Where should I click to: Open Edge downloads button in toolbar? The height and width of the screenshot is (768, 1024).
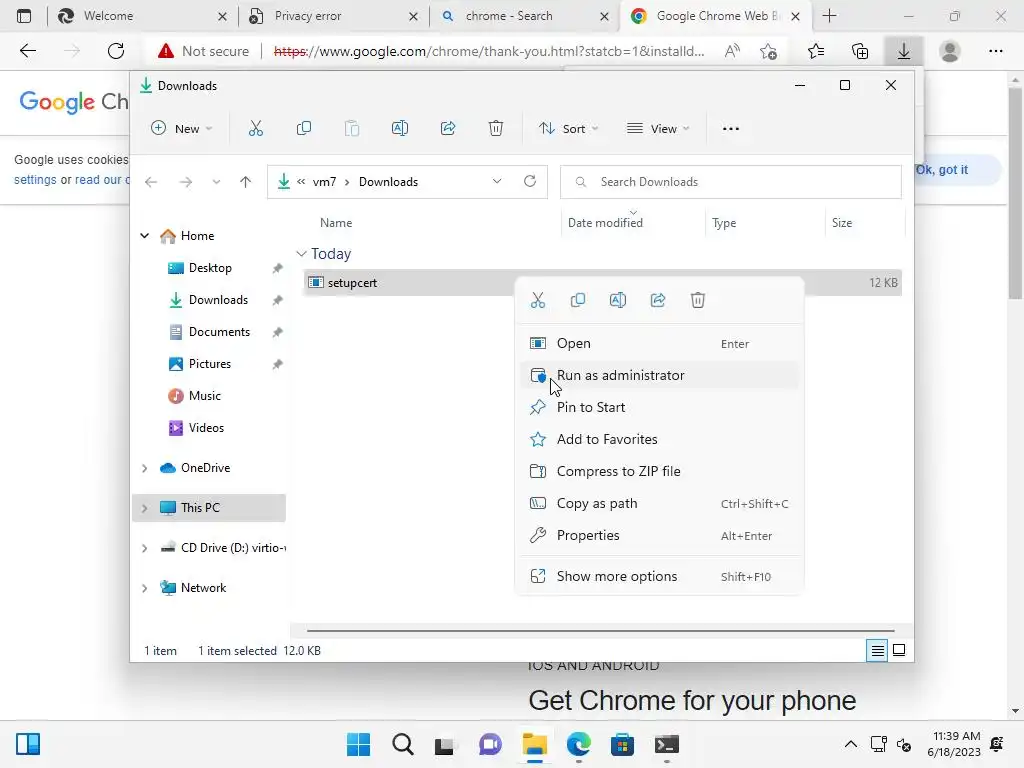pyautogui.click(x=904, y=51)
